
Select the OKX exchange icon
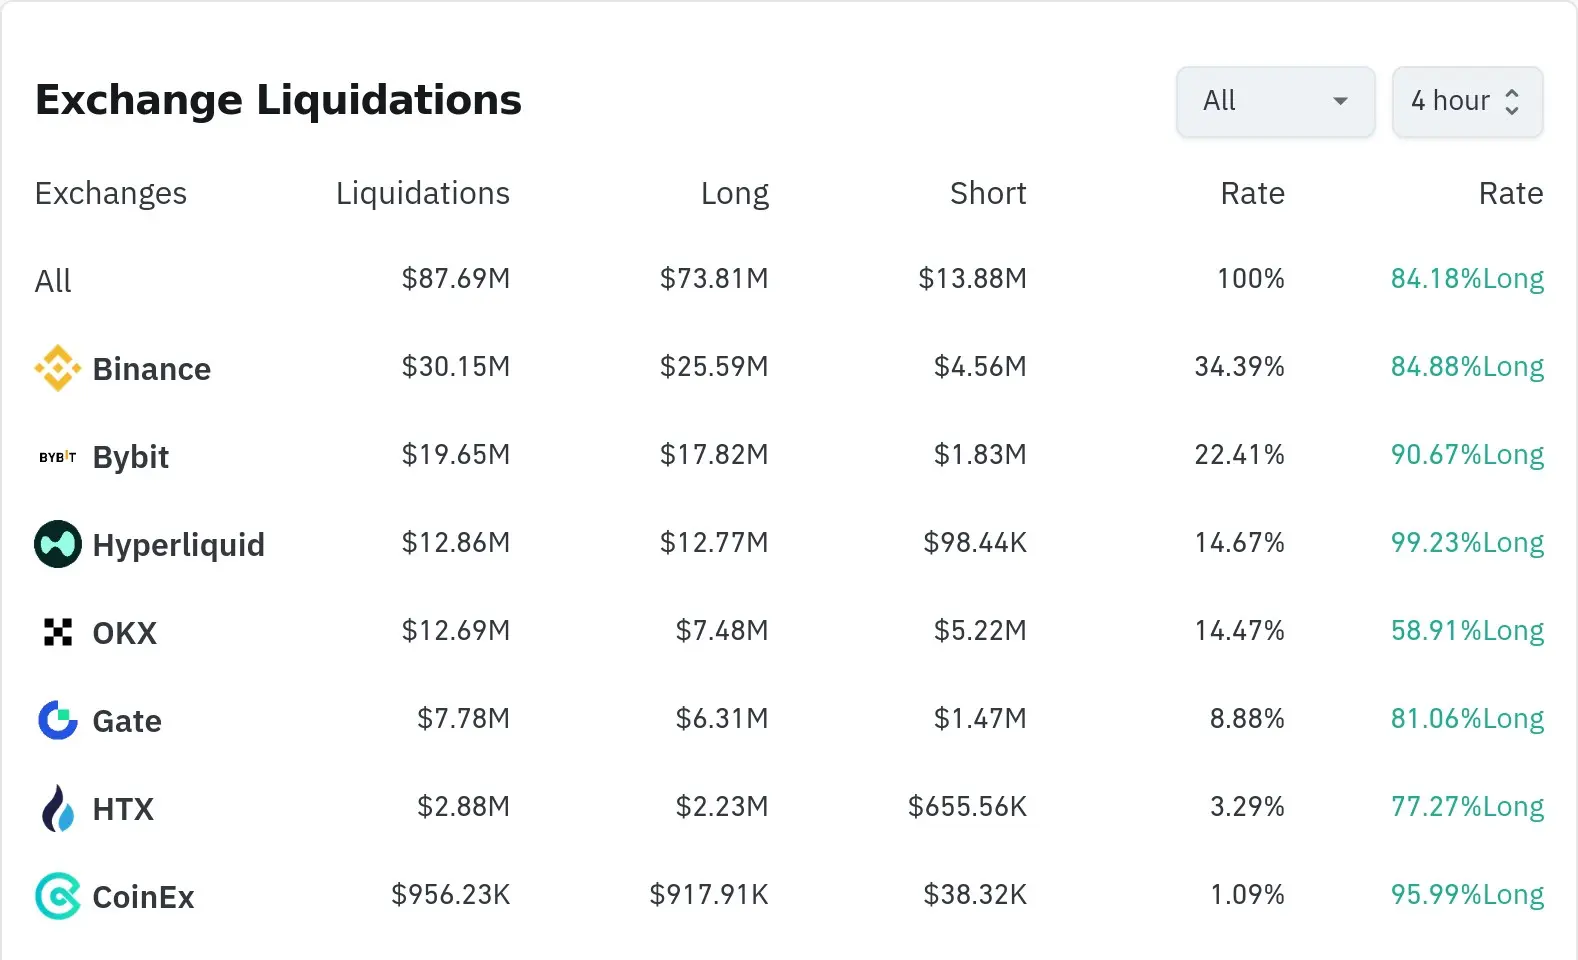[57, 632]
